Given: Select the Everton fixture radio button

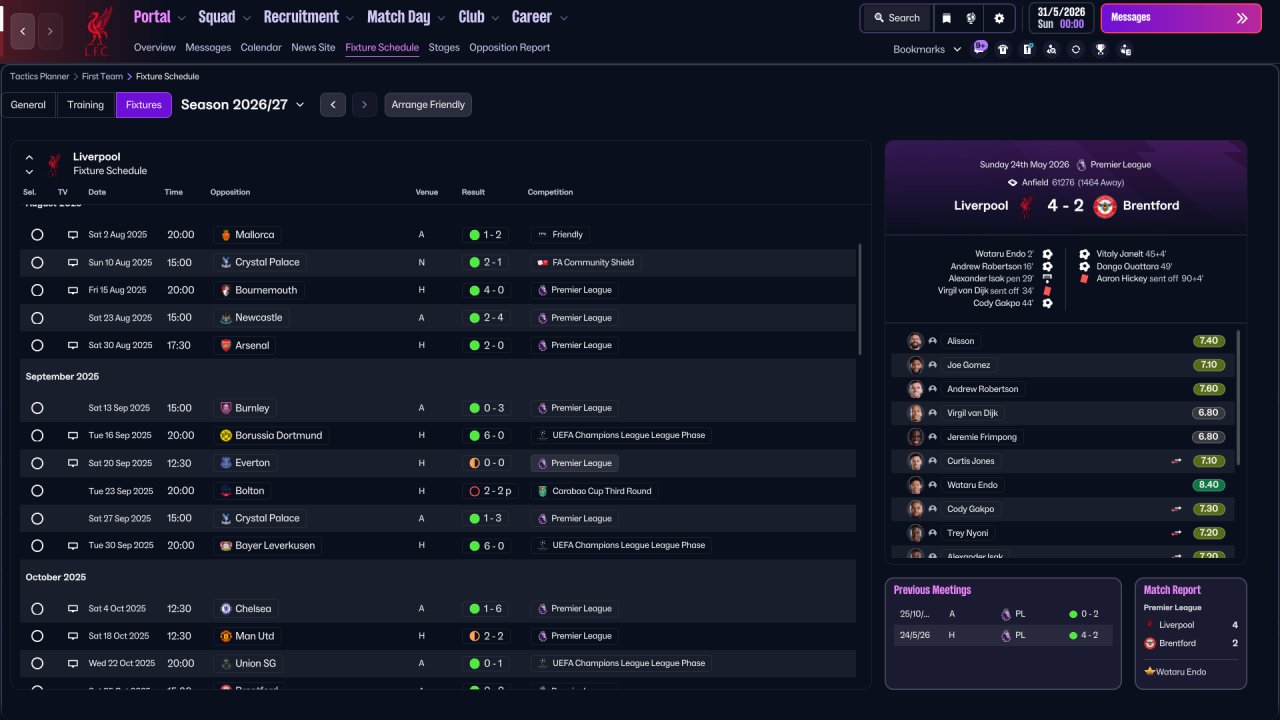Looking at the screenshot, I should 37,463.
